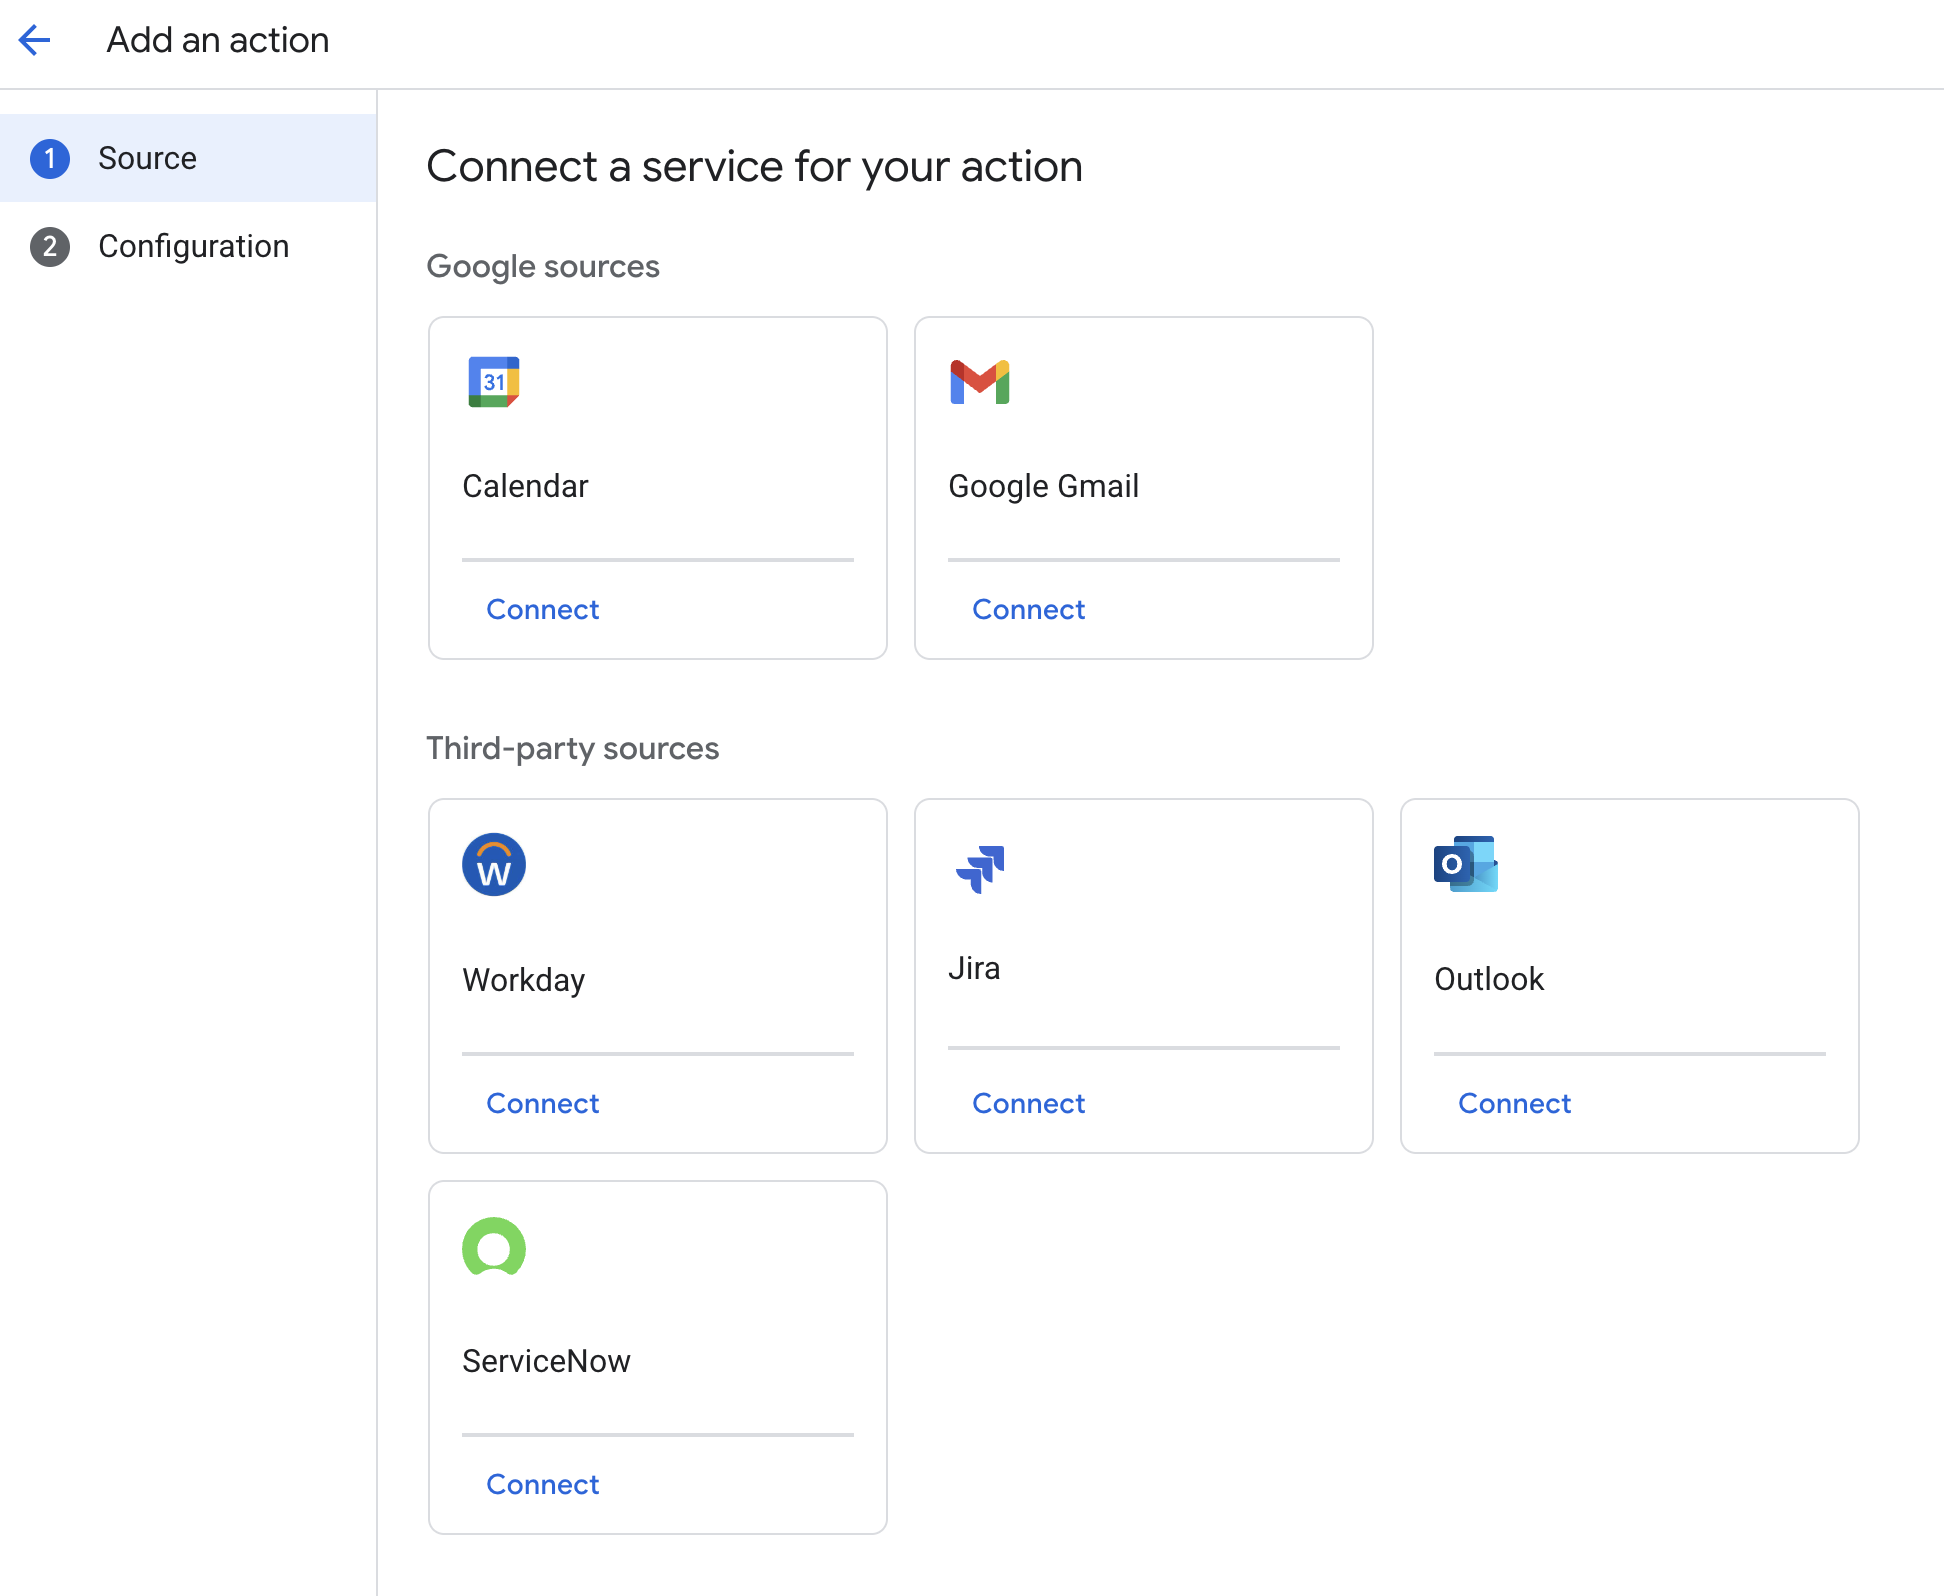Click the back arrow icon
Screen dimensions: 1944x1596
[35, 40]
